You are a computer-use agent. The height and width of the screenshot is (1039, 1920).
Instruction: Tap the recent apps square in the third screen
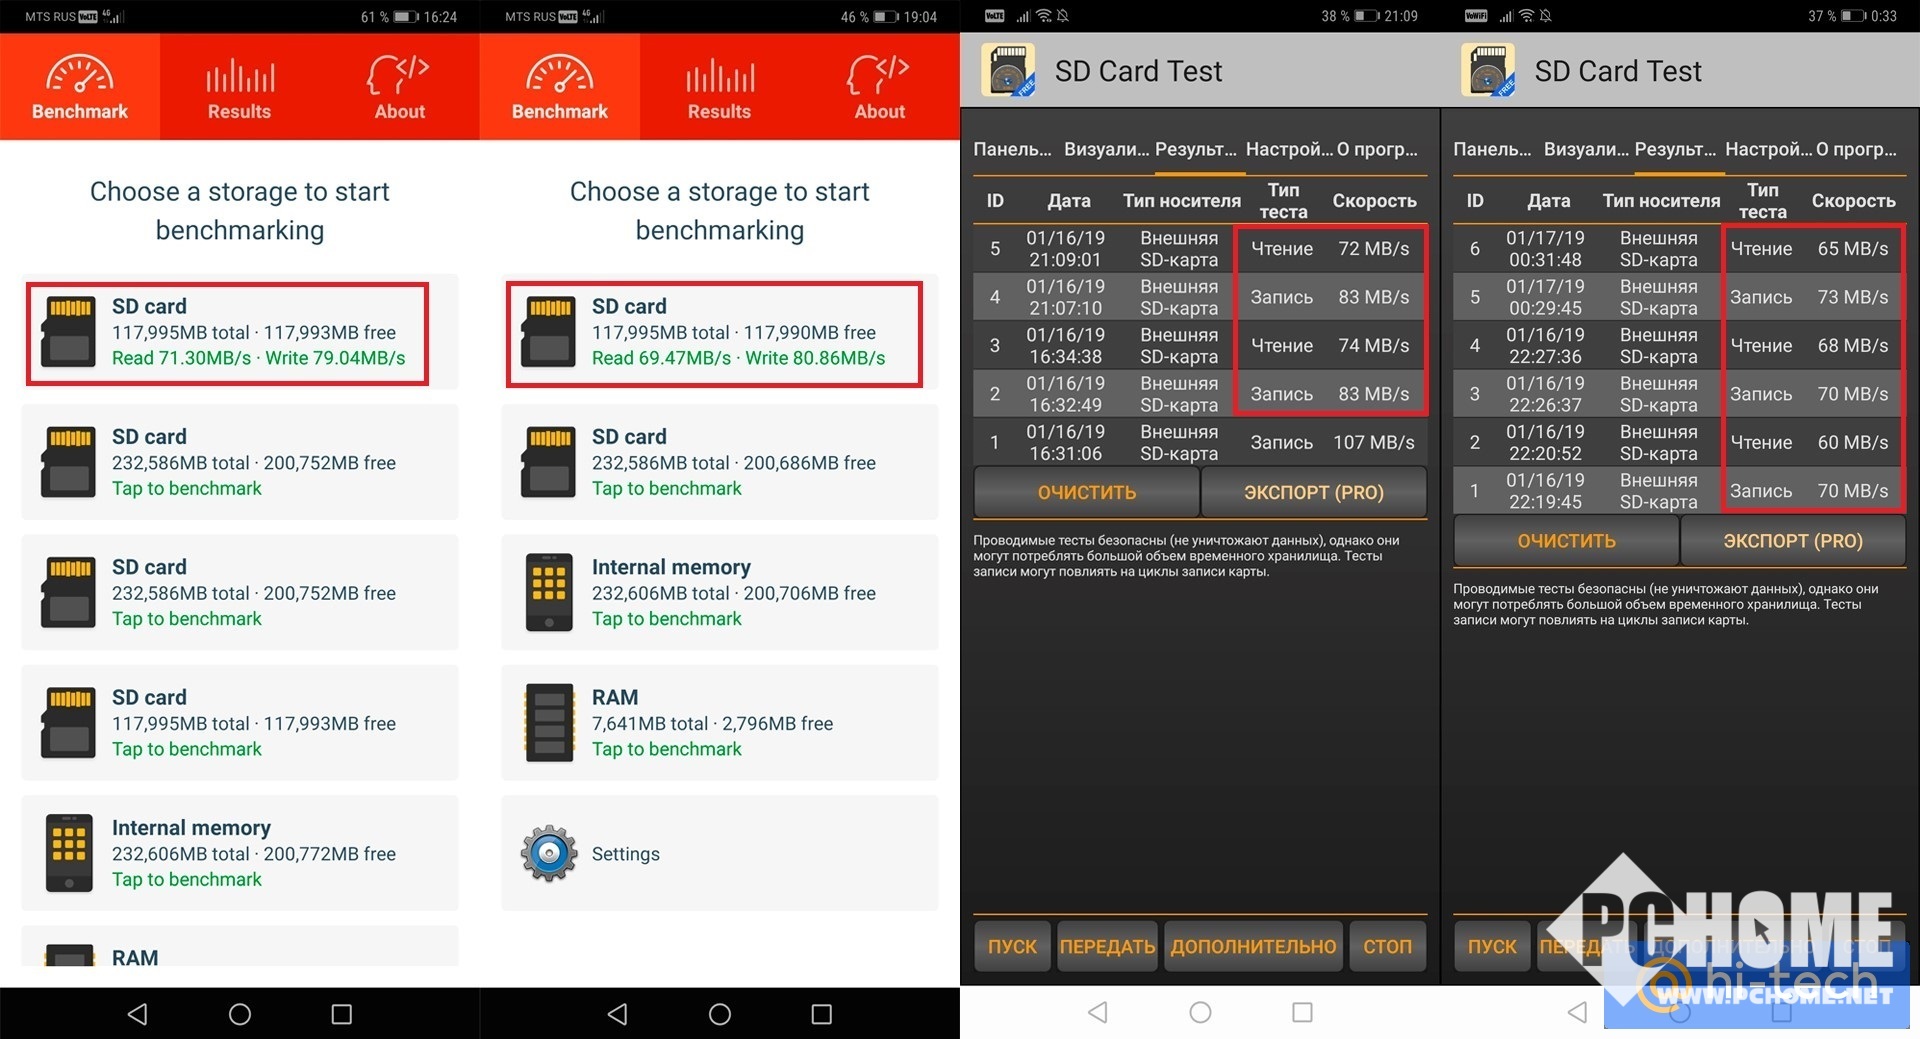click(1302, 1012)
